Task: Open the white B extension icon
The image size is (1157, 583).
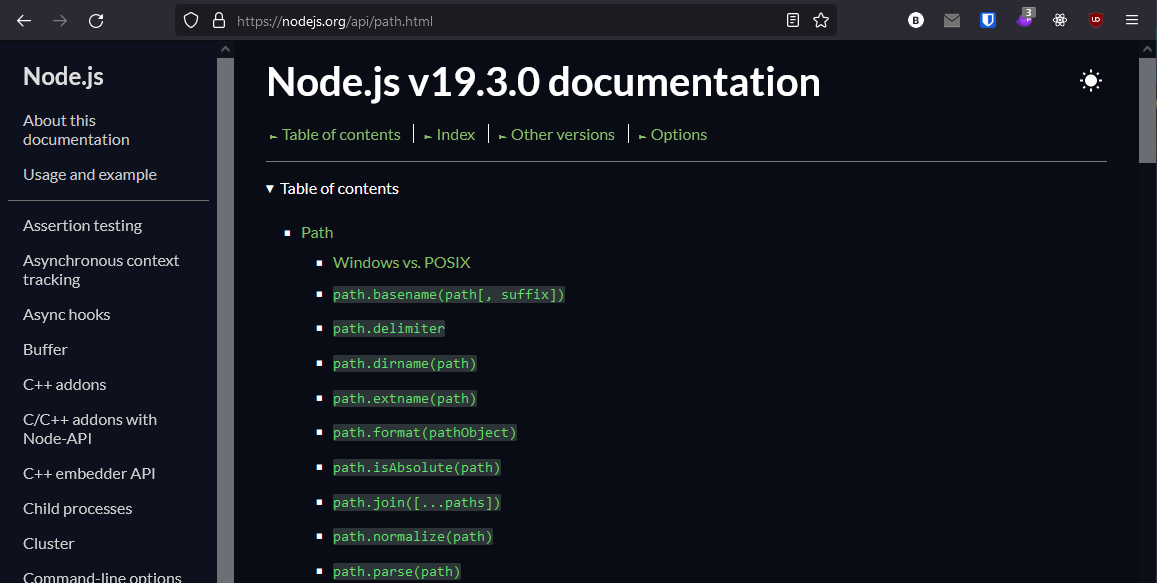Action: click(916, 21)
